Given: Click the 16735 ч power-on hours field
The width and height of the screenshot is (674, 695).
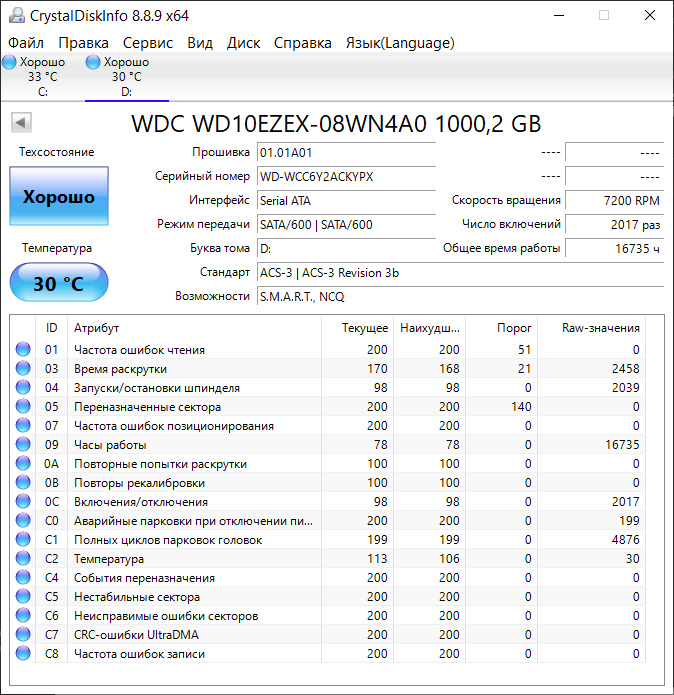Looking at the screenshot, I should 615,249.
